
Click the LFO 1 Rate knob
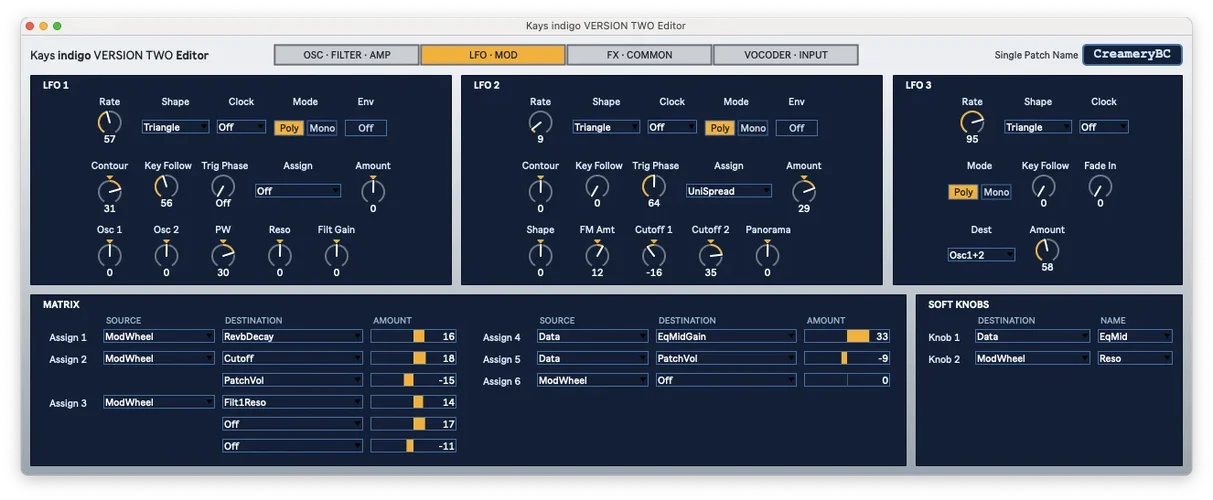109,122
